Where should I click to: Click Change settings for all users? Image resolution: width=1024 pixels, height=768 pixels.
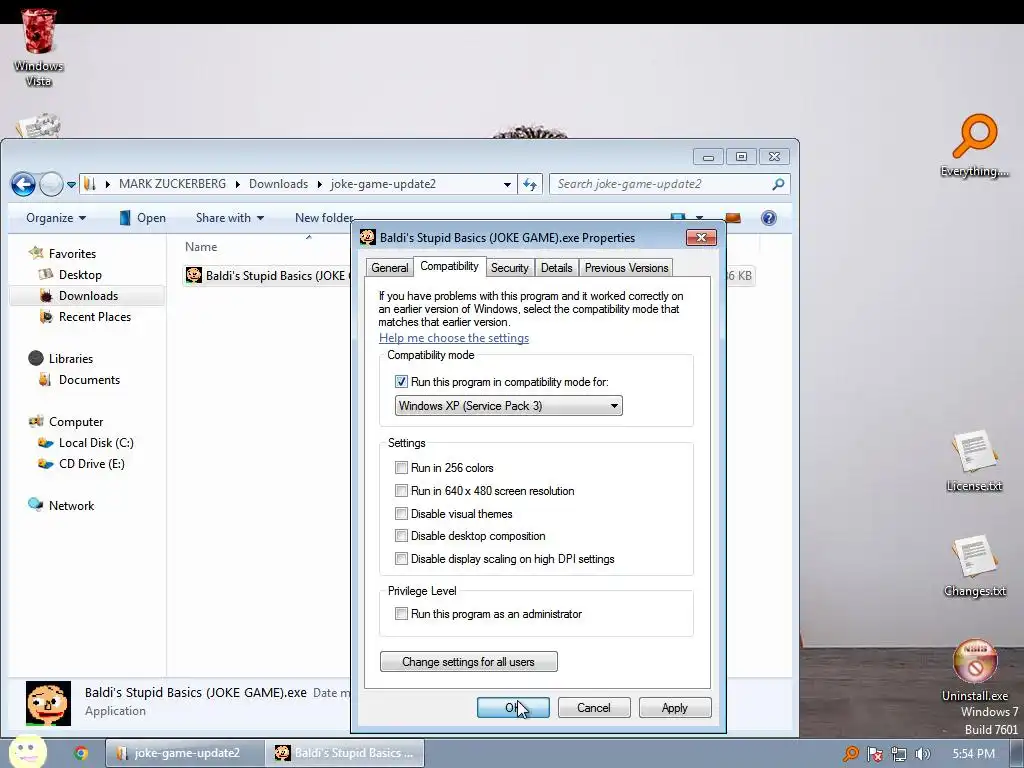[468, 662]
